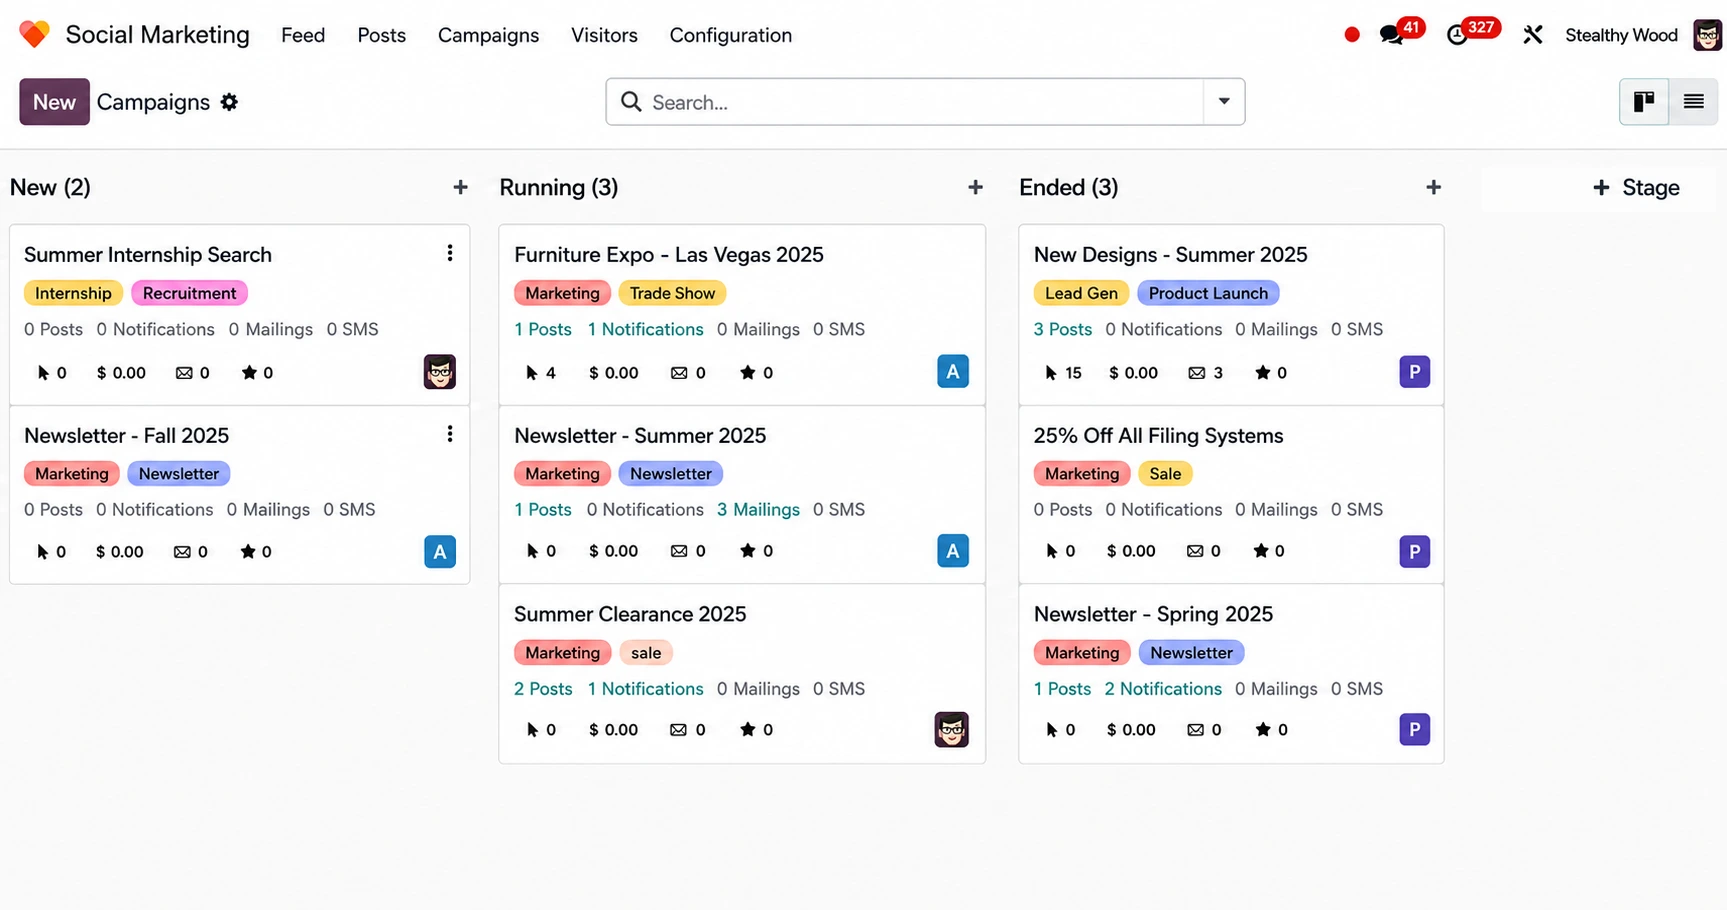Click the Social Marketing app title
The image size is (1727, 910).
158,35
